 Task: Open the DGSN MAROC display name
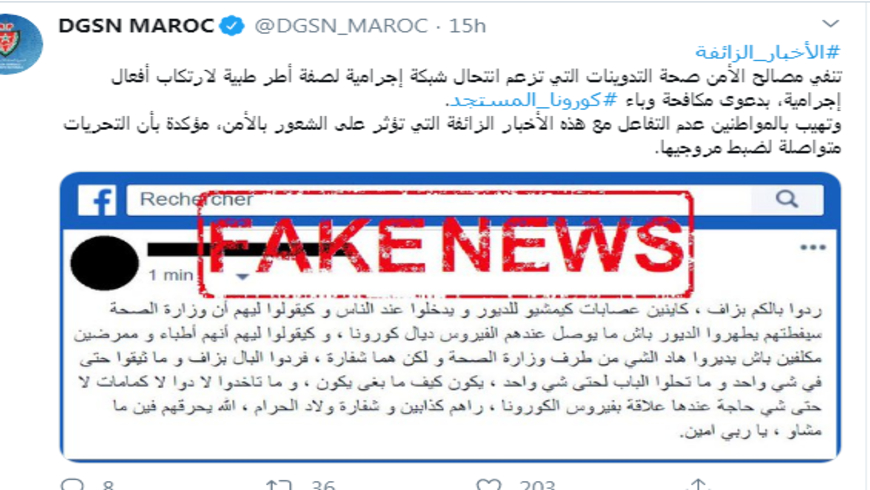click(x=136, y=26)
